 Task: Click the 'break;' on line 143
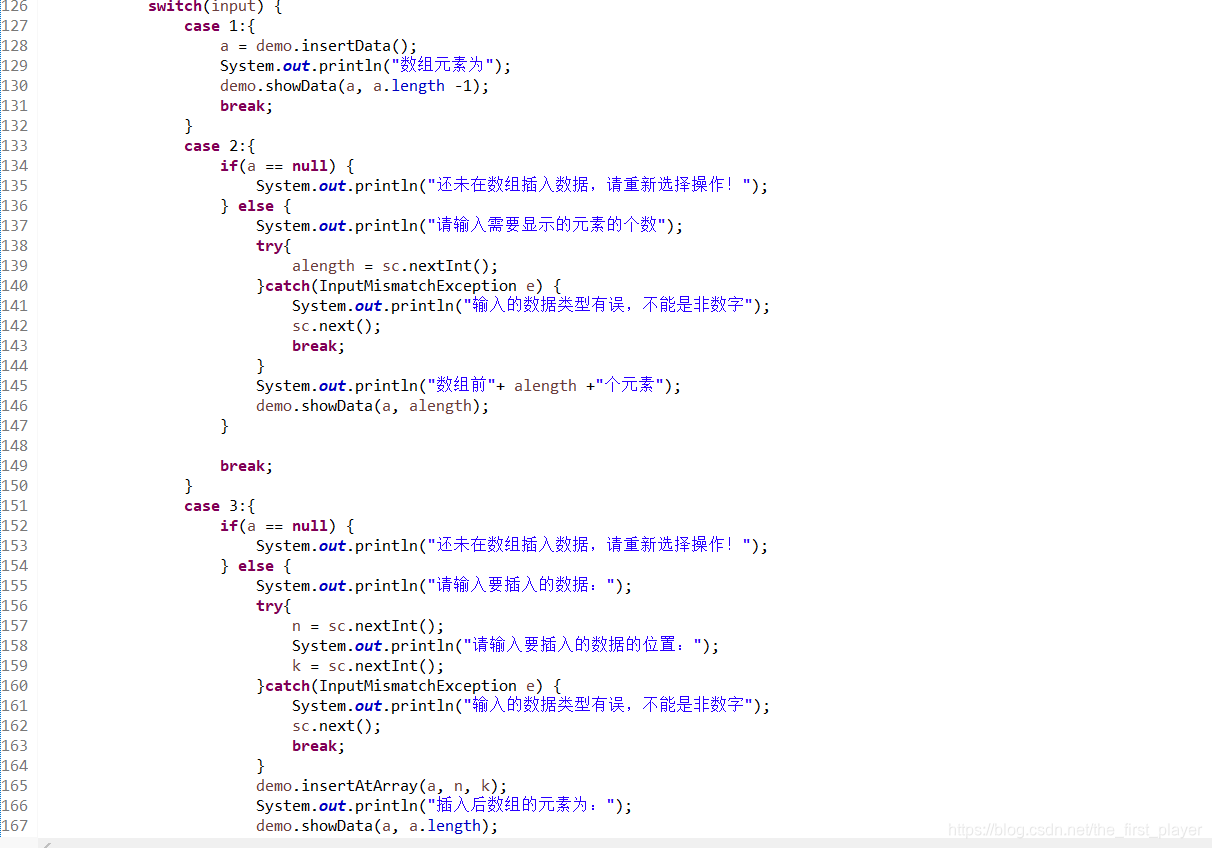click(318, 346)
